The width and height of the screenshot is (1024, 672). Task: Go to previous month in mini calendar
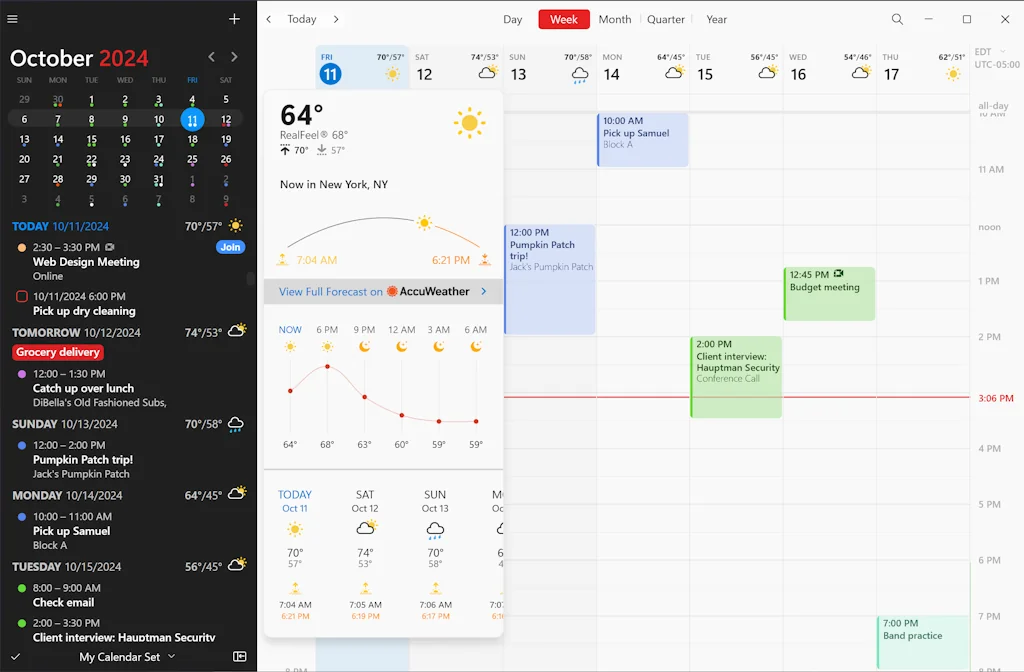click(211, 58)
